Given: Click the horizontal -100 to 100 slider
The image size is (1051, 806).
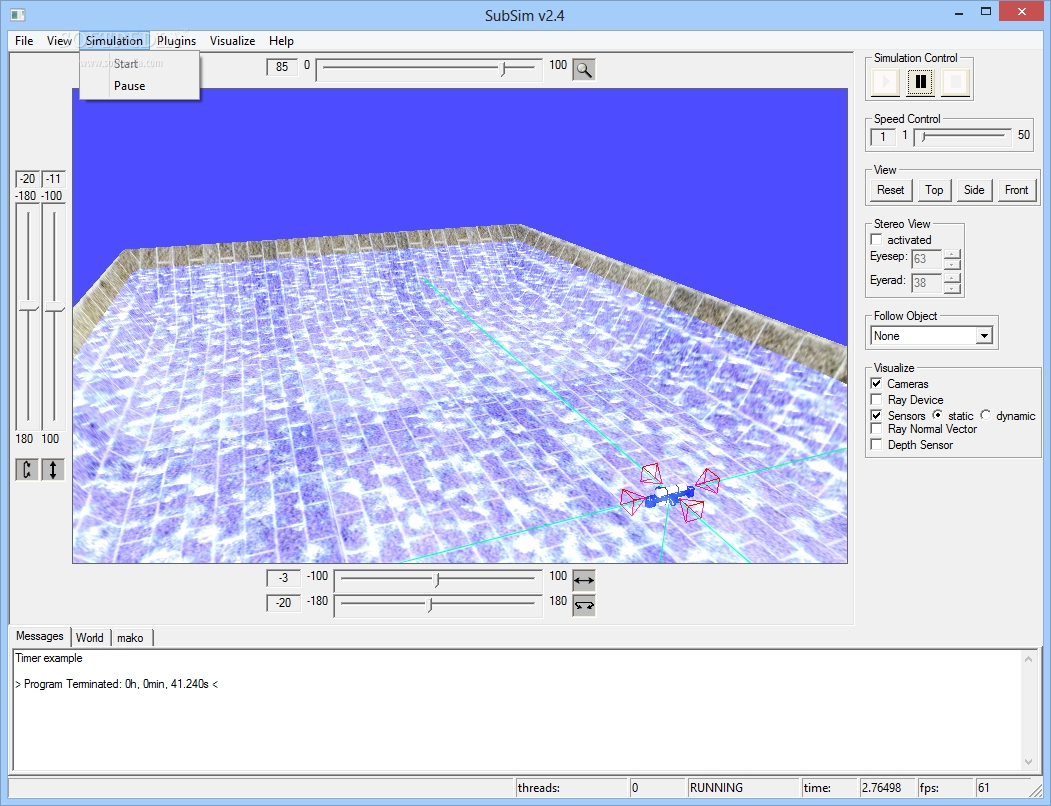Looking at the screenshot, I should pos(438,580).
